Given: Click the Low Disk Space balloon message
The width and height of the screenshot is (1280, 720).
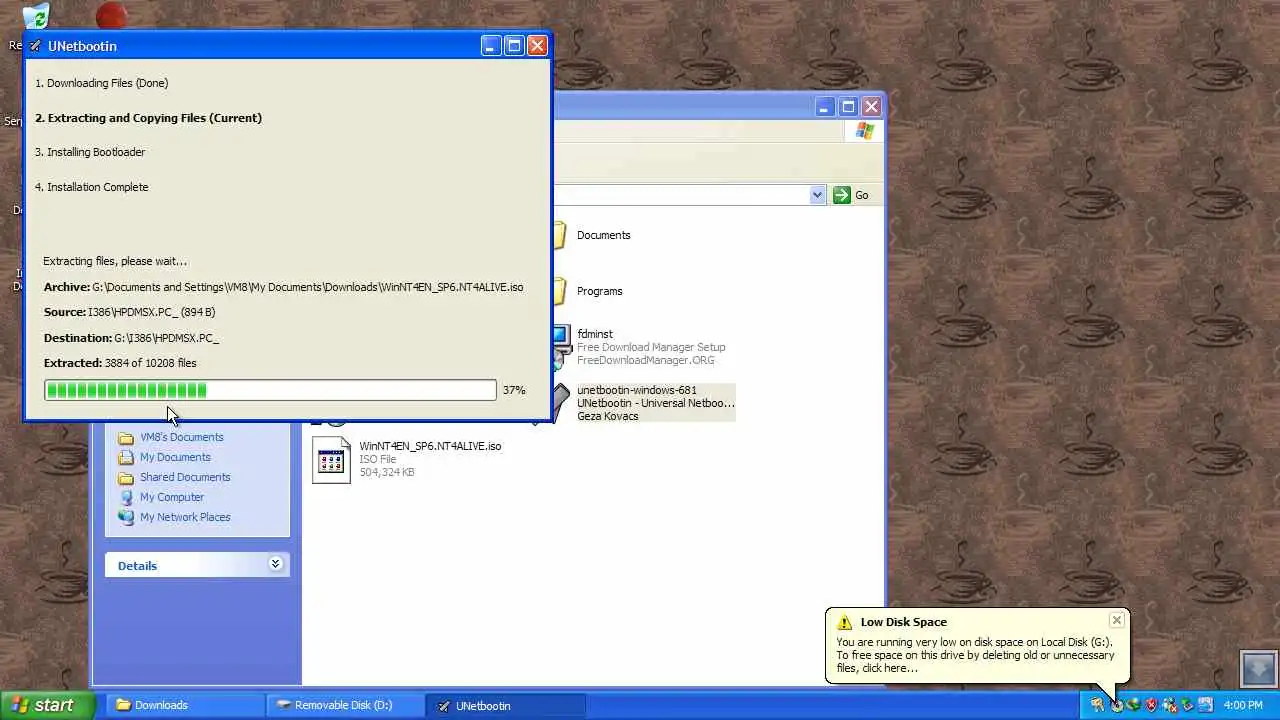Looking at the screenshot, I should [x=975, y=655].
